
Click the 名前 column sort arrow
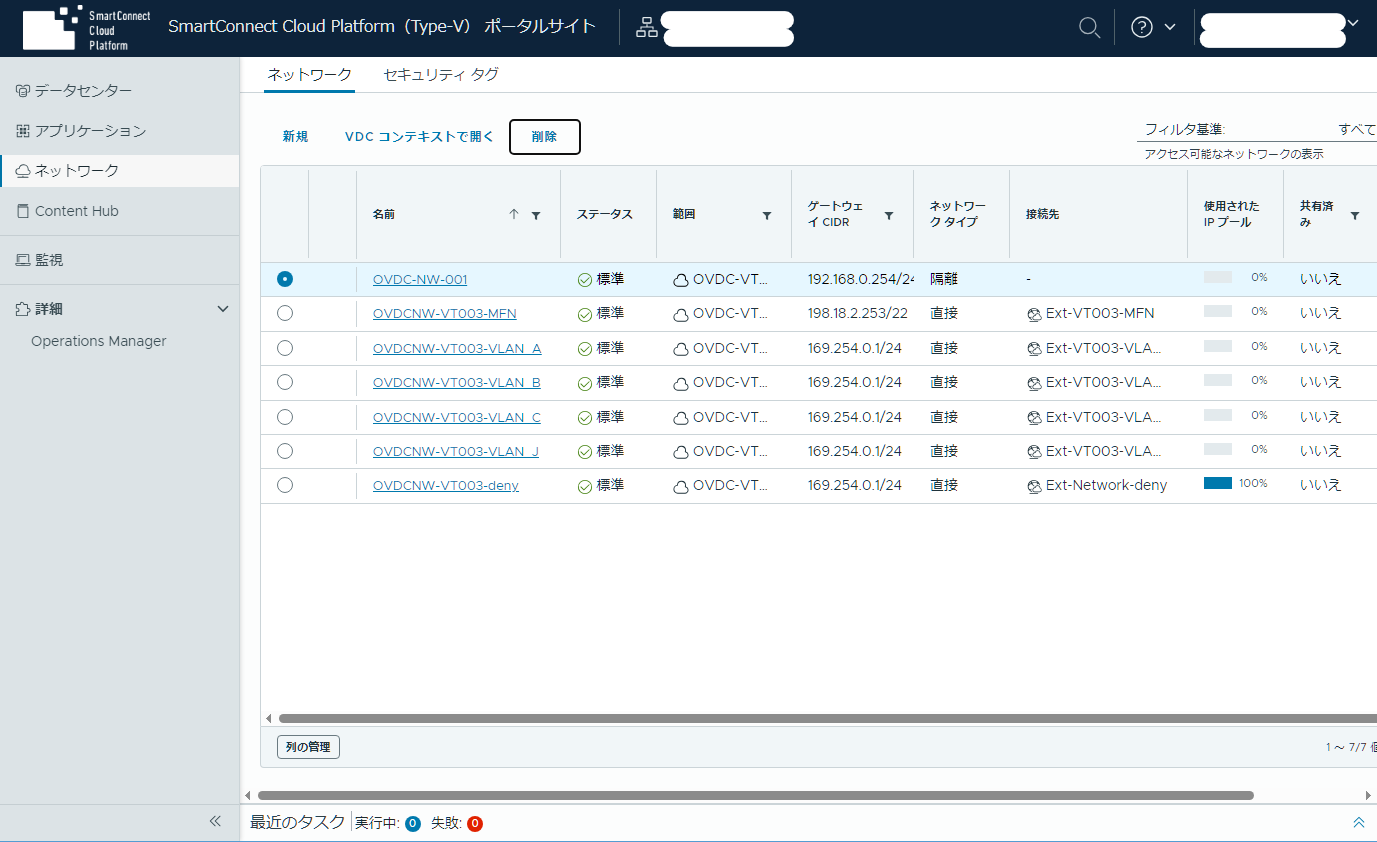pyautogui.click(x=514, y=214)
